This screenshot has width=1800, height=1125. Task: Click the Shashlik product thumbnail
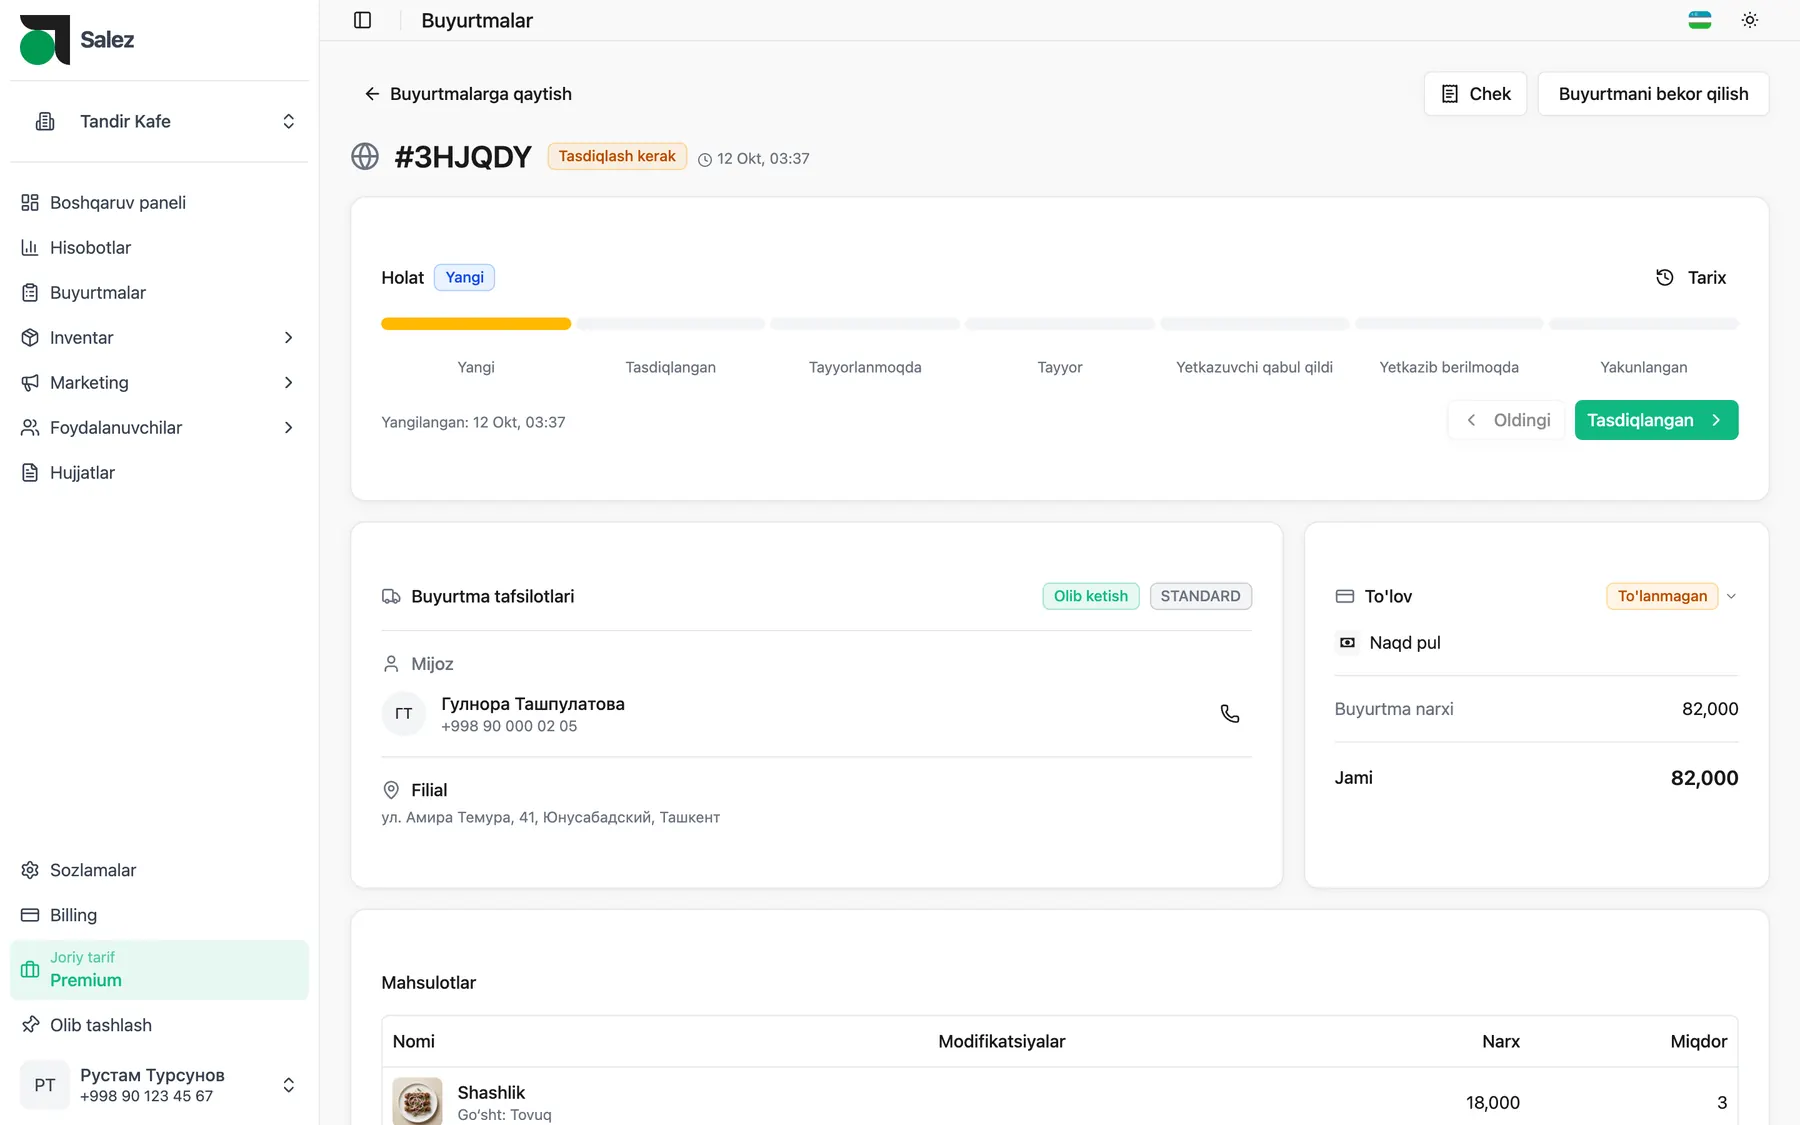[417, 1101]
